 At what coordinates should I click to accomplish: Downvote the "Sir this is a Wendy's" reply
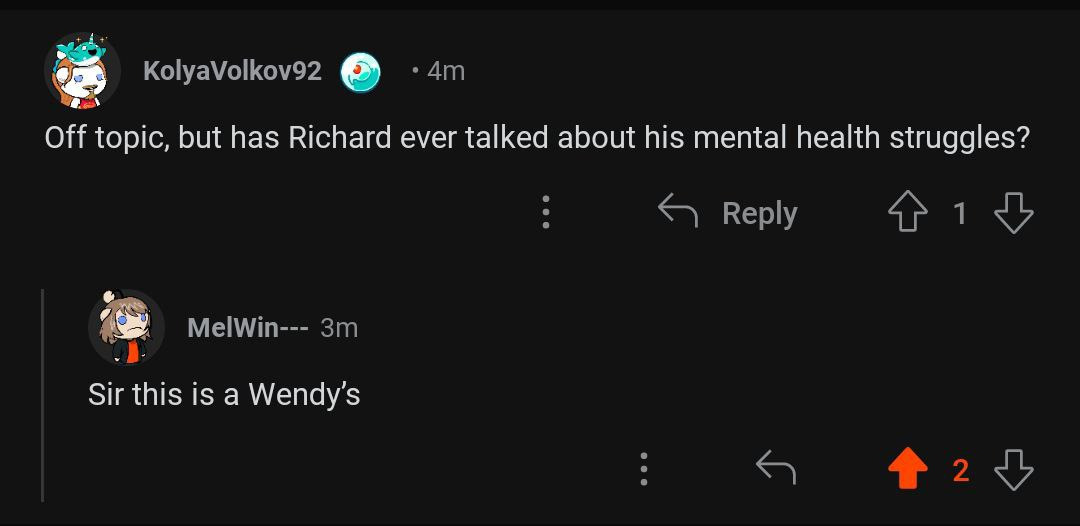[x=1013, y=469]
